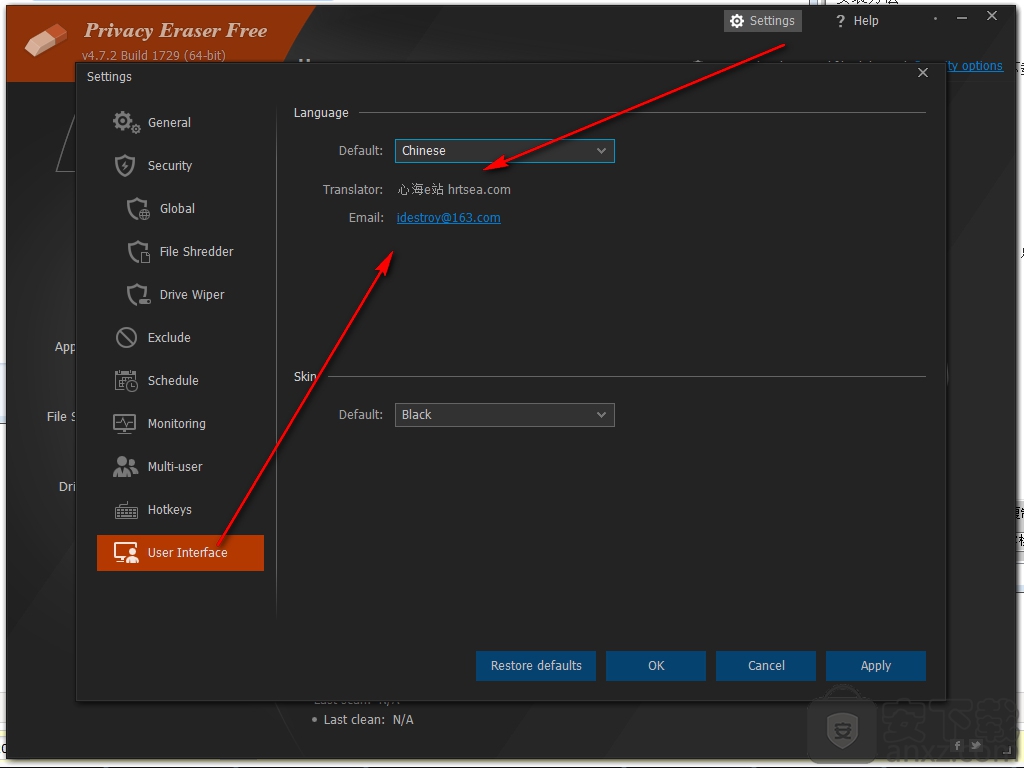
Task: Select Drive Wiper settings
Action: tap(180, 295)
